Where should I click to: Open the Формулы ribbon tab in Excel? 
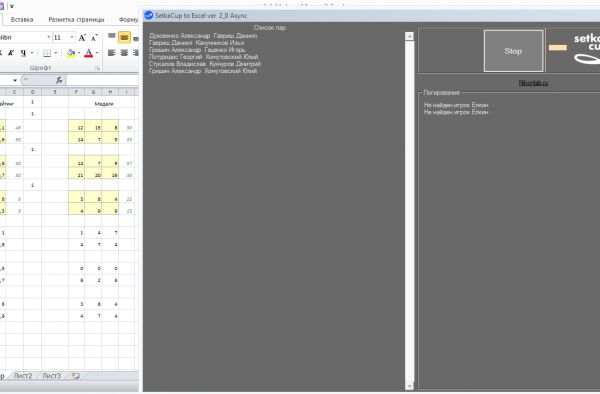(x=129, y=20)
